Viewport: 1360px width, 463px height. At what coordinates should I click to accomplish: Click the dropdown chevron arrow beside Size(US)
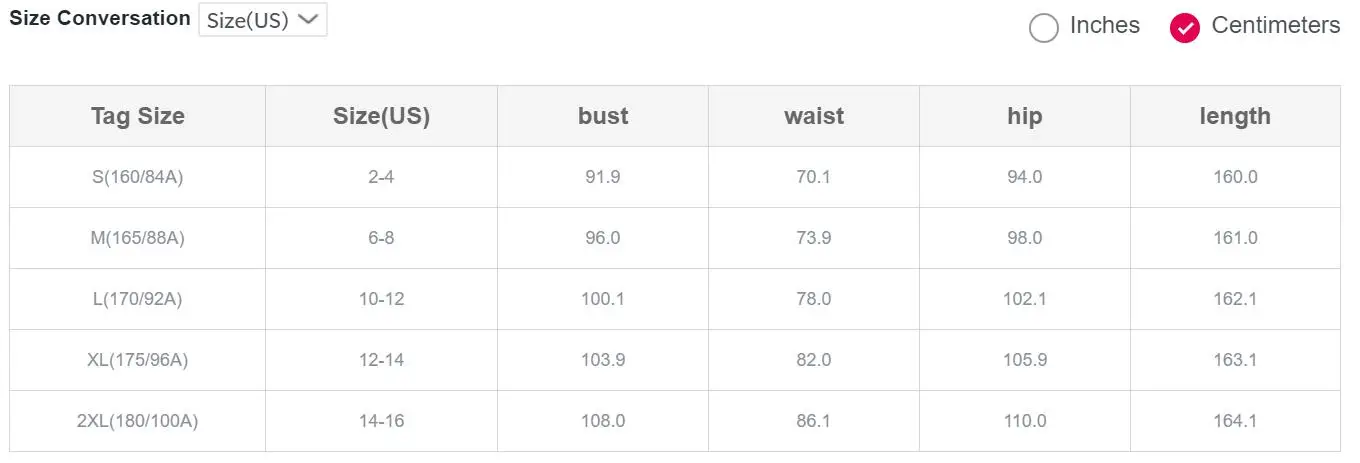point(308,20)
